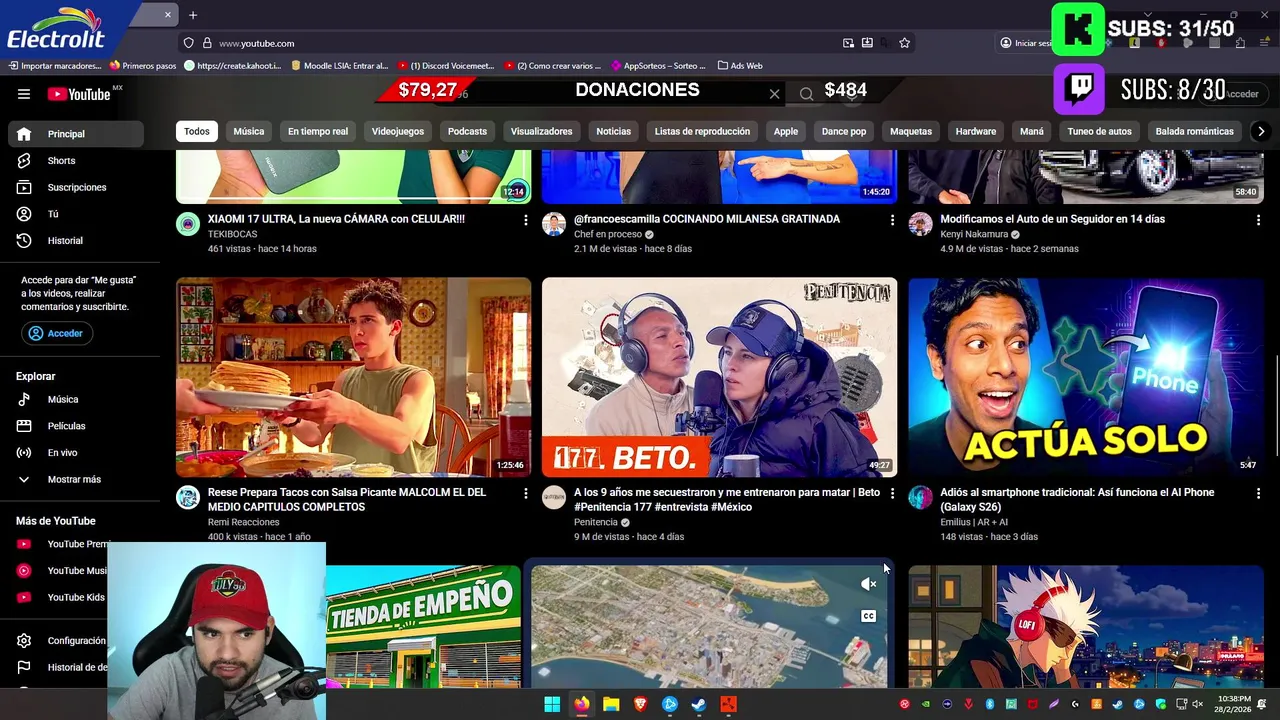Click Adiós al smartphone tradicional video title
Screen dimensions: 1280x720
pos(1077,499)
